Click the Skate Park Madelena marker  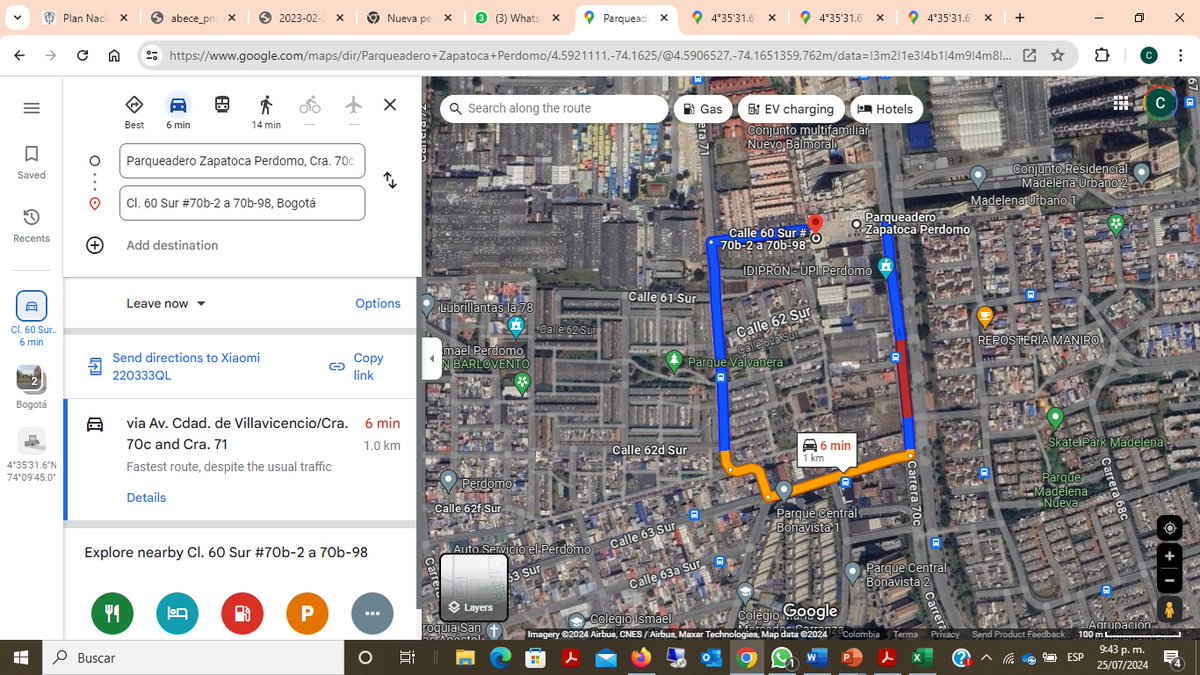tap(1054, 417)
